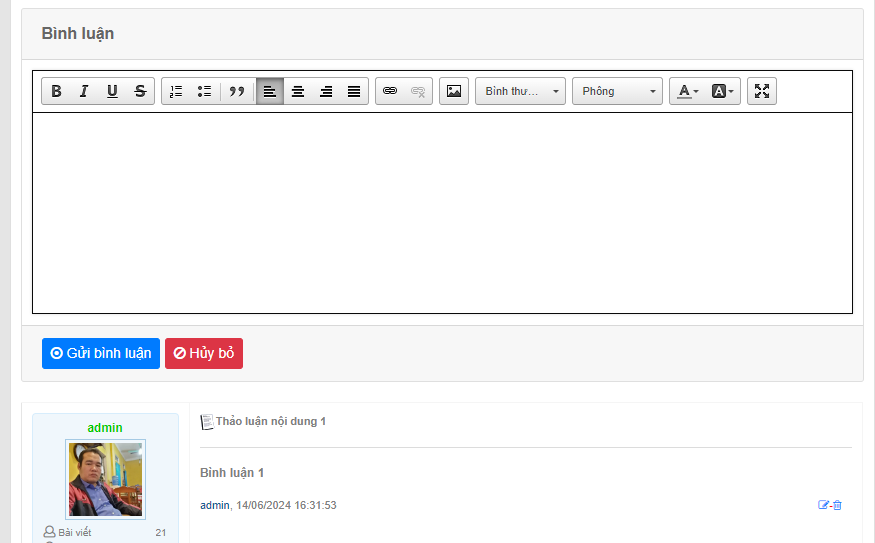Toggle italic text style
The image size is (875, 543).
click(84, 91)
